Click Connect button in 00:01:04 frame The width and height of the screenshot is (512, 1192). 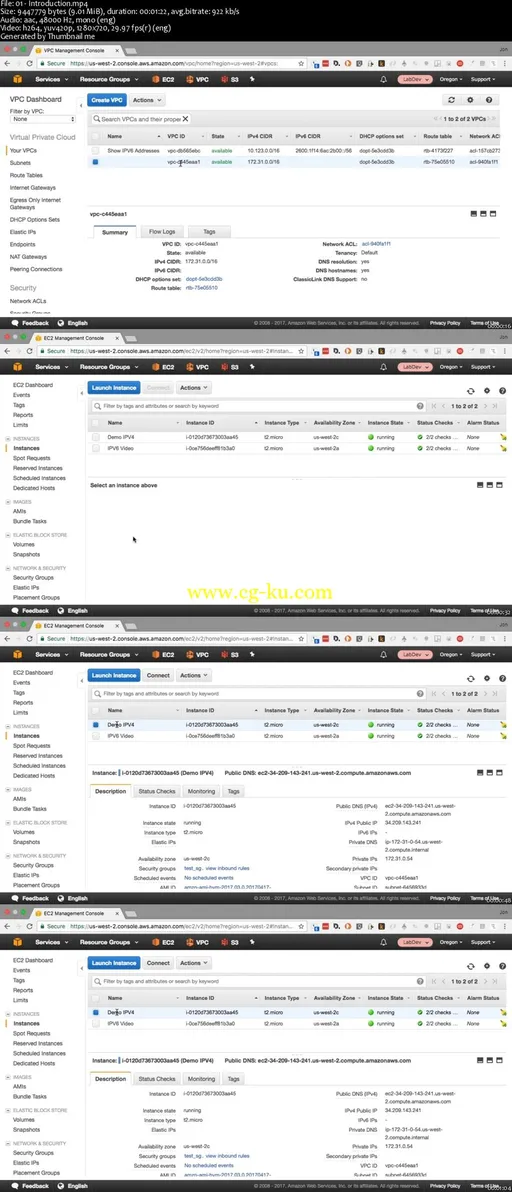pyautogui.click(x=158, y=962)
